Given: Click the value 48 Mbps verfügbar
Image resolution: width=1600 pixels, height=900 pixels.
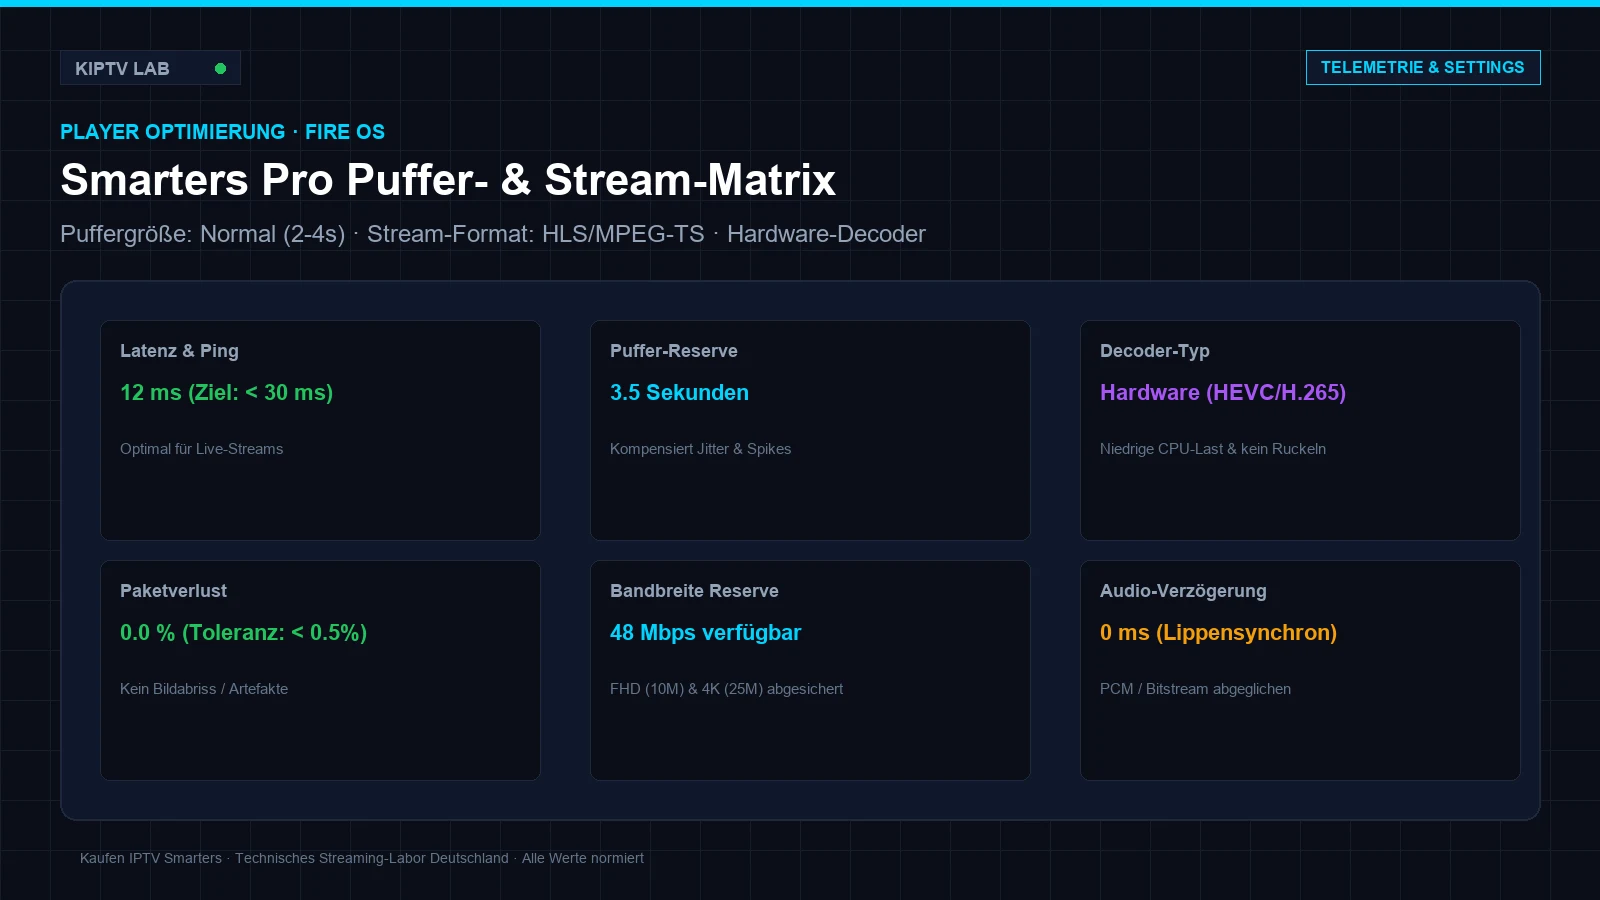Looking at the screenshot, I should 705,633.
